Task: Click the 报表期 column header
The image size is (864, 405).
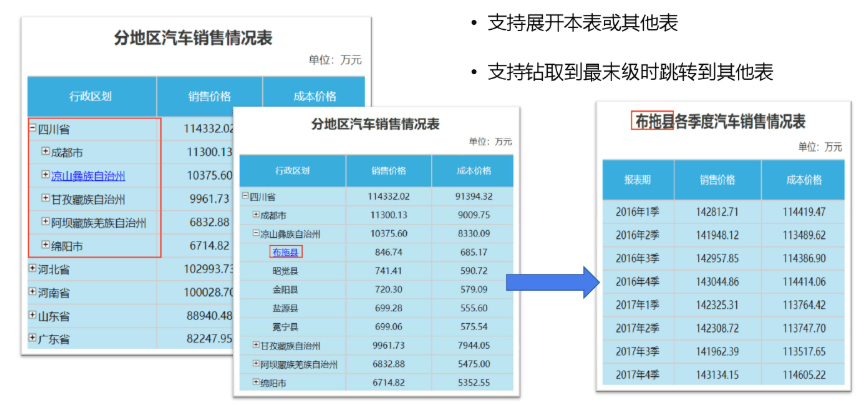Action: 638,180
